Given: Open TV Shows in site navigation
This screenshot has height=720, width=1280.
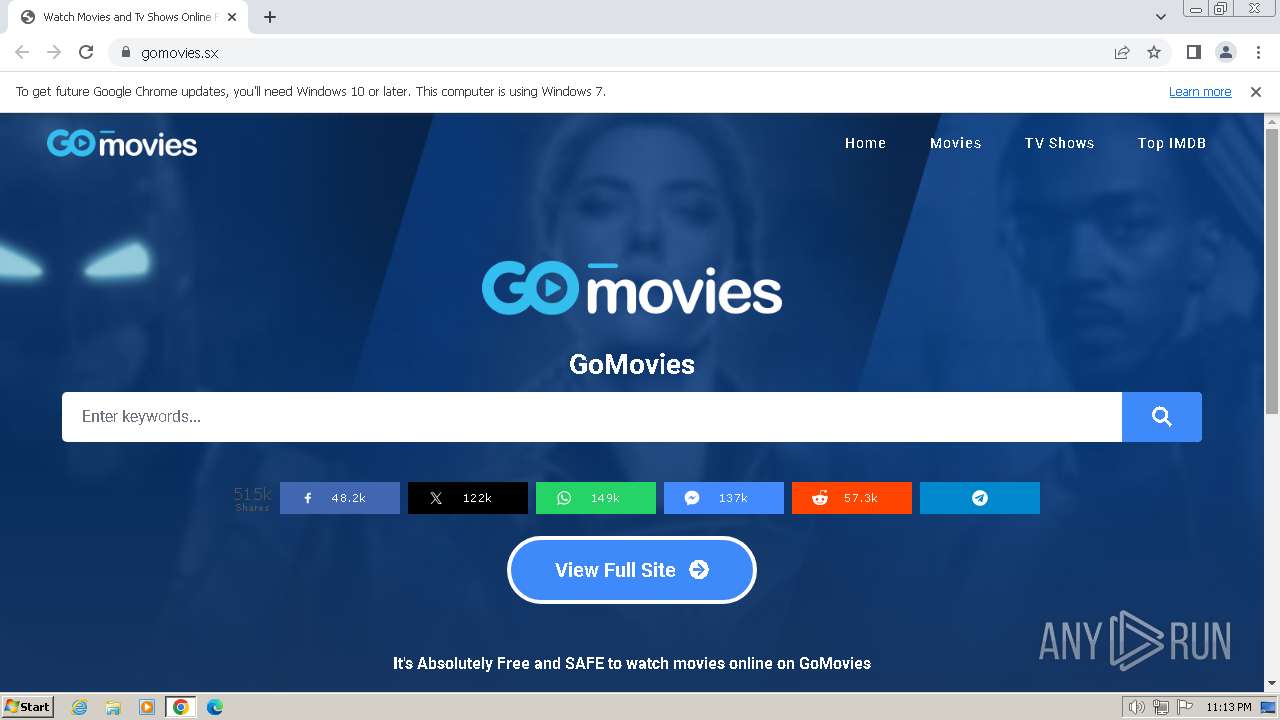Looking at the screenshot, I should tap(1059, 143).
